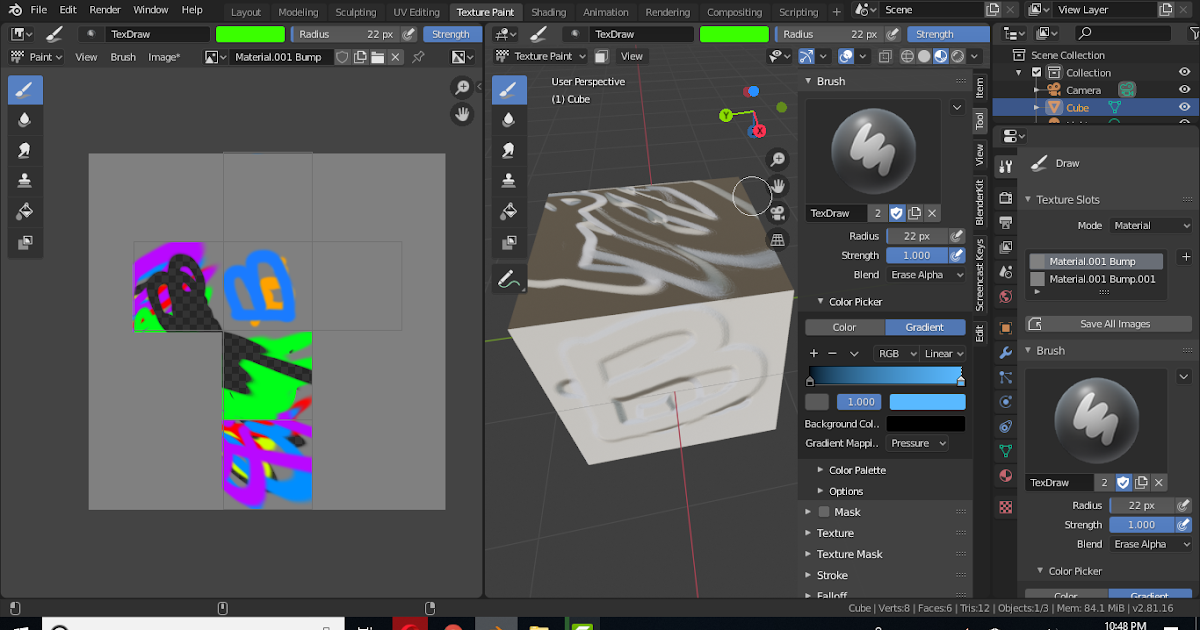Select the Background Color black swatch
The width and height of the screenshot is (1200, 630).
[925, 423]
